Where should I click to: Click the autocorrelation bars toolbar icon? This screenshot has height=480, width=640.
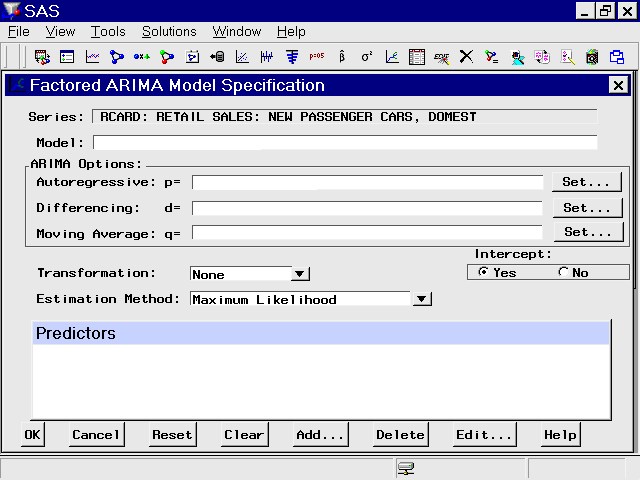pos(292,57)
